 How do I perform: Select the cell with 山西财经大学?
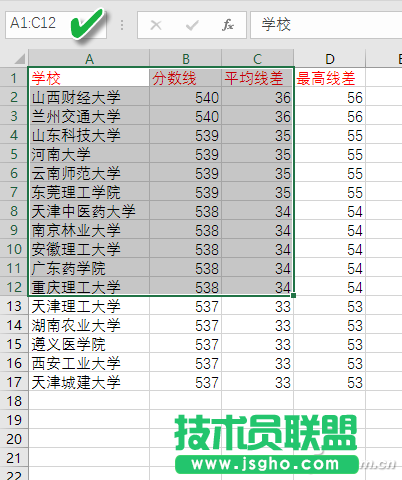(x=89, y=97)
